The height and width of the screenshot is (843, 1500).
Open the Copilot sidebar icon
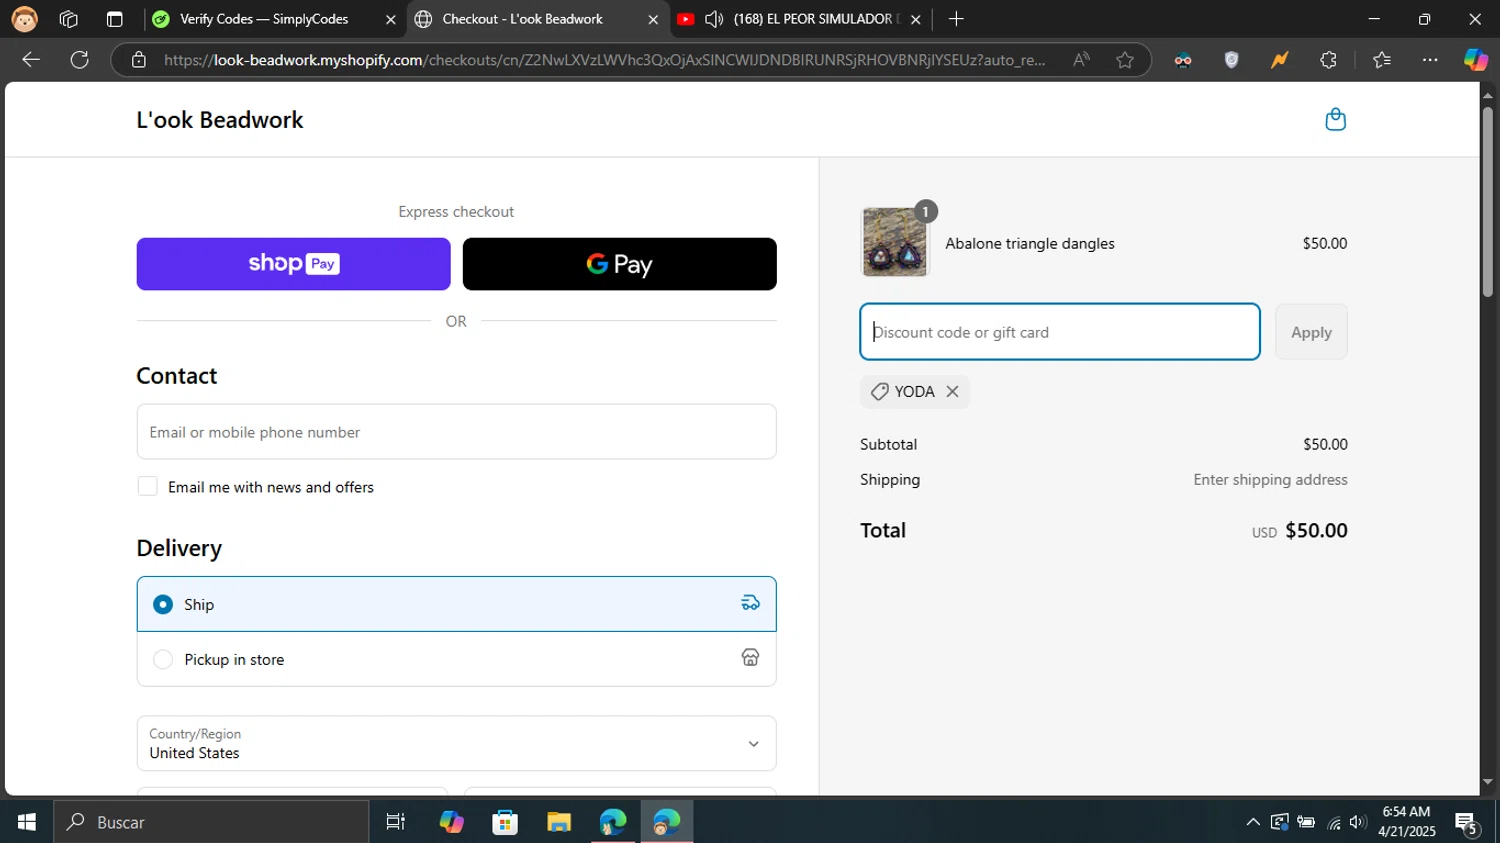tap(1476, 60)
